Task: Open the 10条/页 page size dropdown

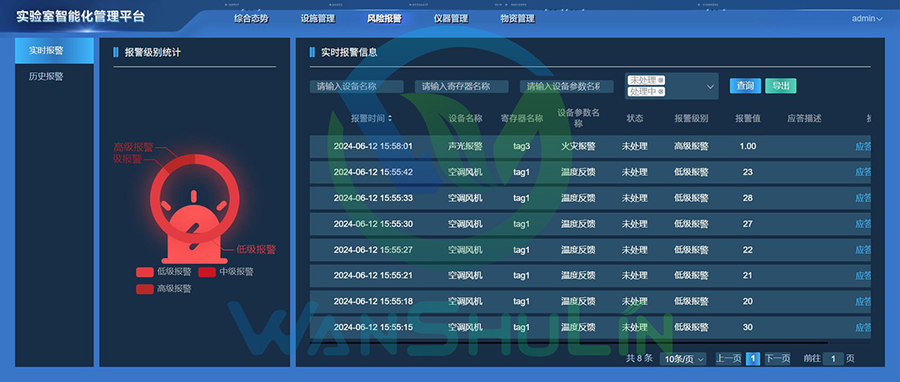Action: (682, 359)
